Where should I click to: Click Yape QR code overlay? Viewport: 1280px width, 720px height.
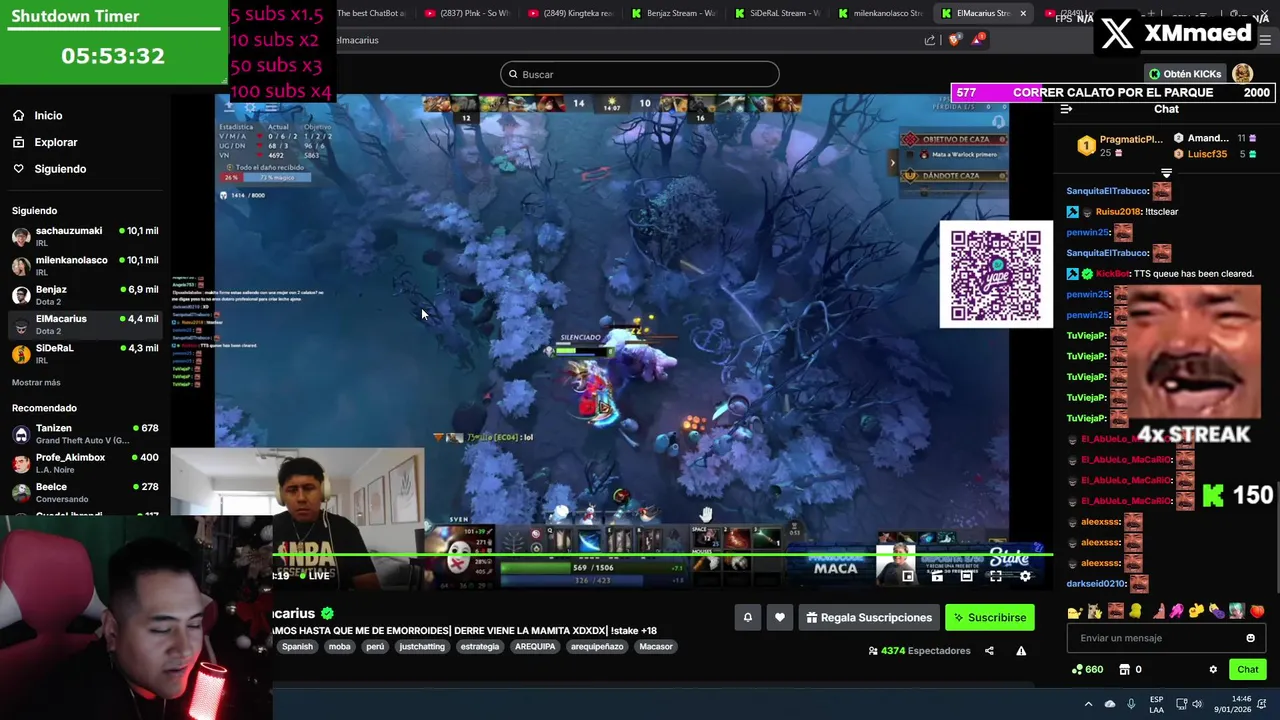(996, 274)
